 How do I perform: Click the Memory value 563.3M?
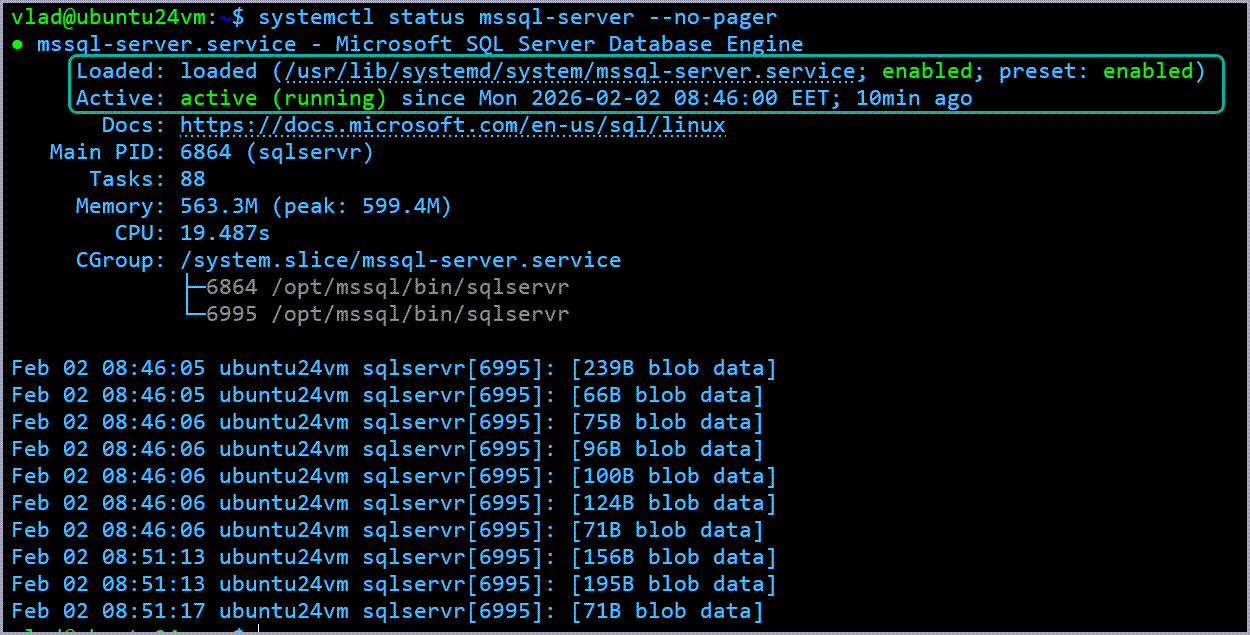[219, 207]
